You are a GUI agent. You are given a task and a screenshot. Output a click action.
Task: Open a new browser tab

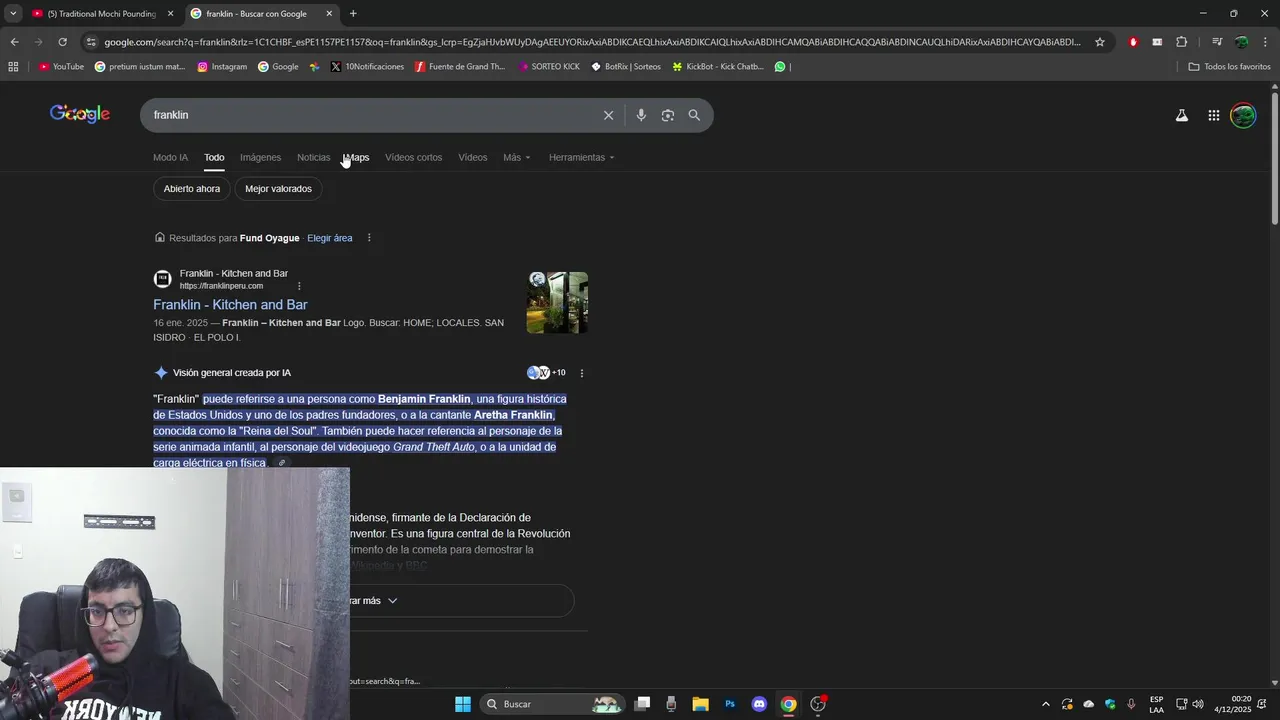(353, 14)
